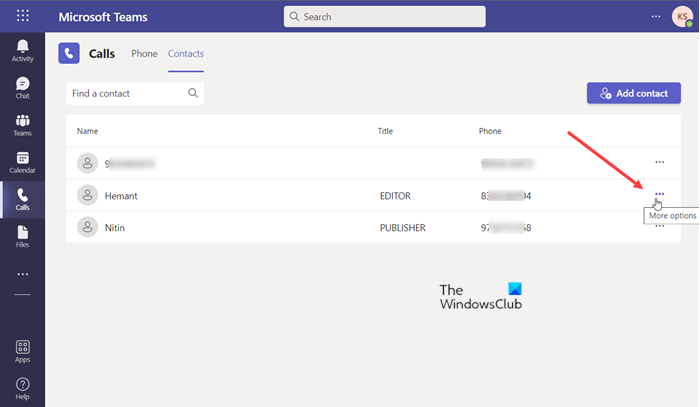Viewport: 700px width, 407px height.
Task: Open the app launcher grid icon
Action: coord(22,16)
